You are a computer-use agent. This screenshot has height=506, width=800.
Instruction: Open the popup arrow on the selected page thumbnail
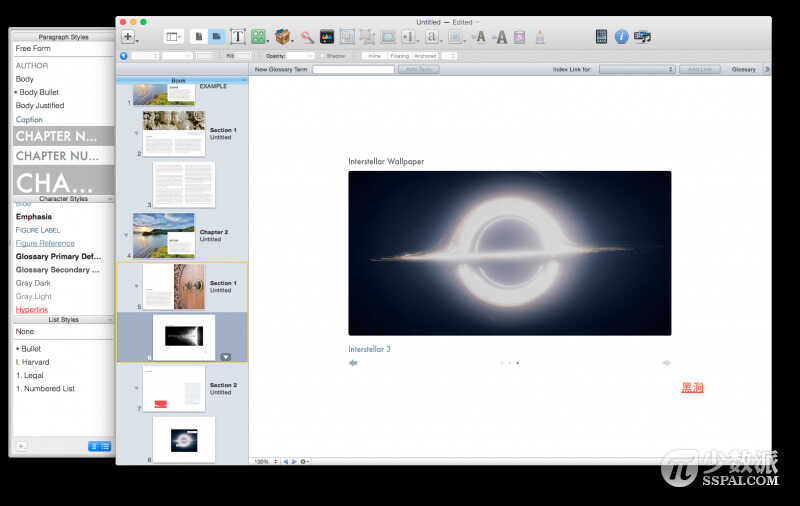coord(226,357)
